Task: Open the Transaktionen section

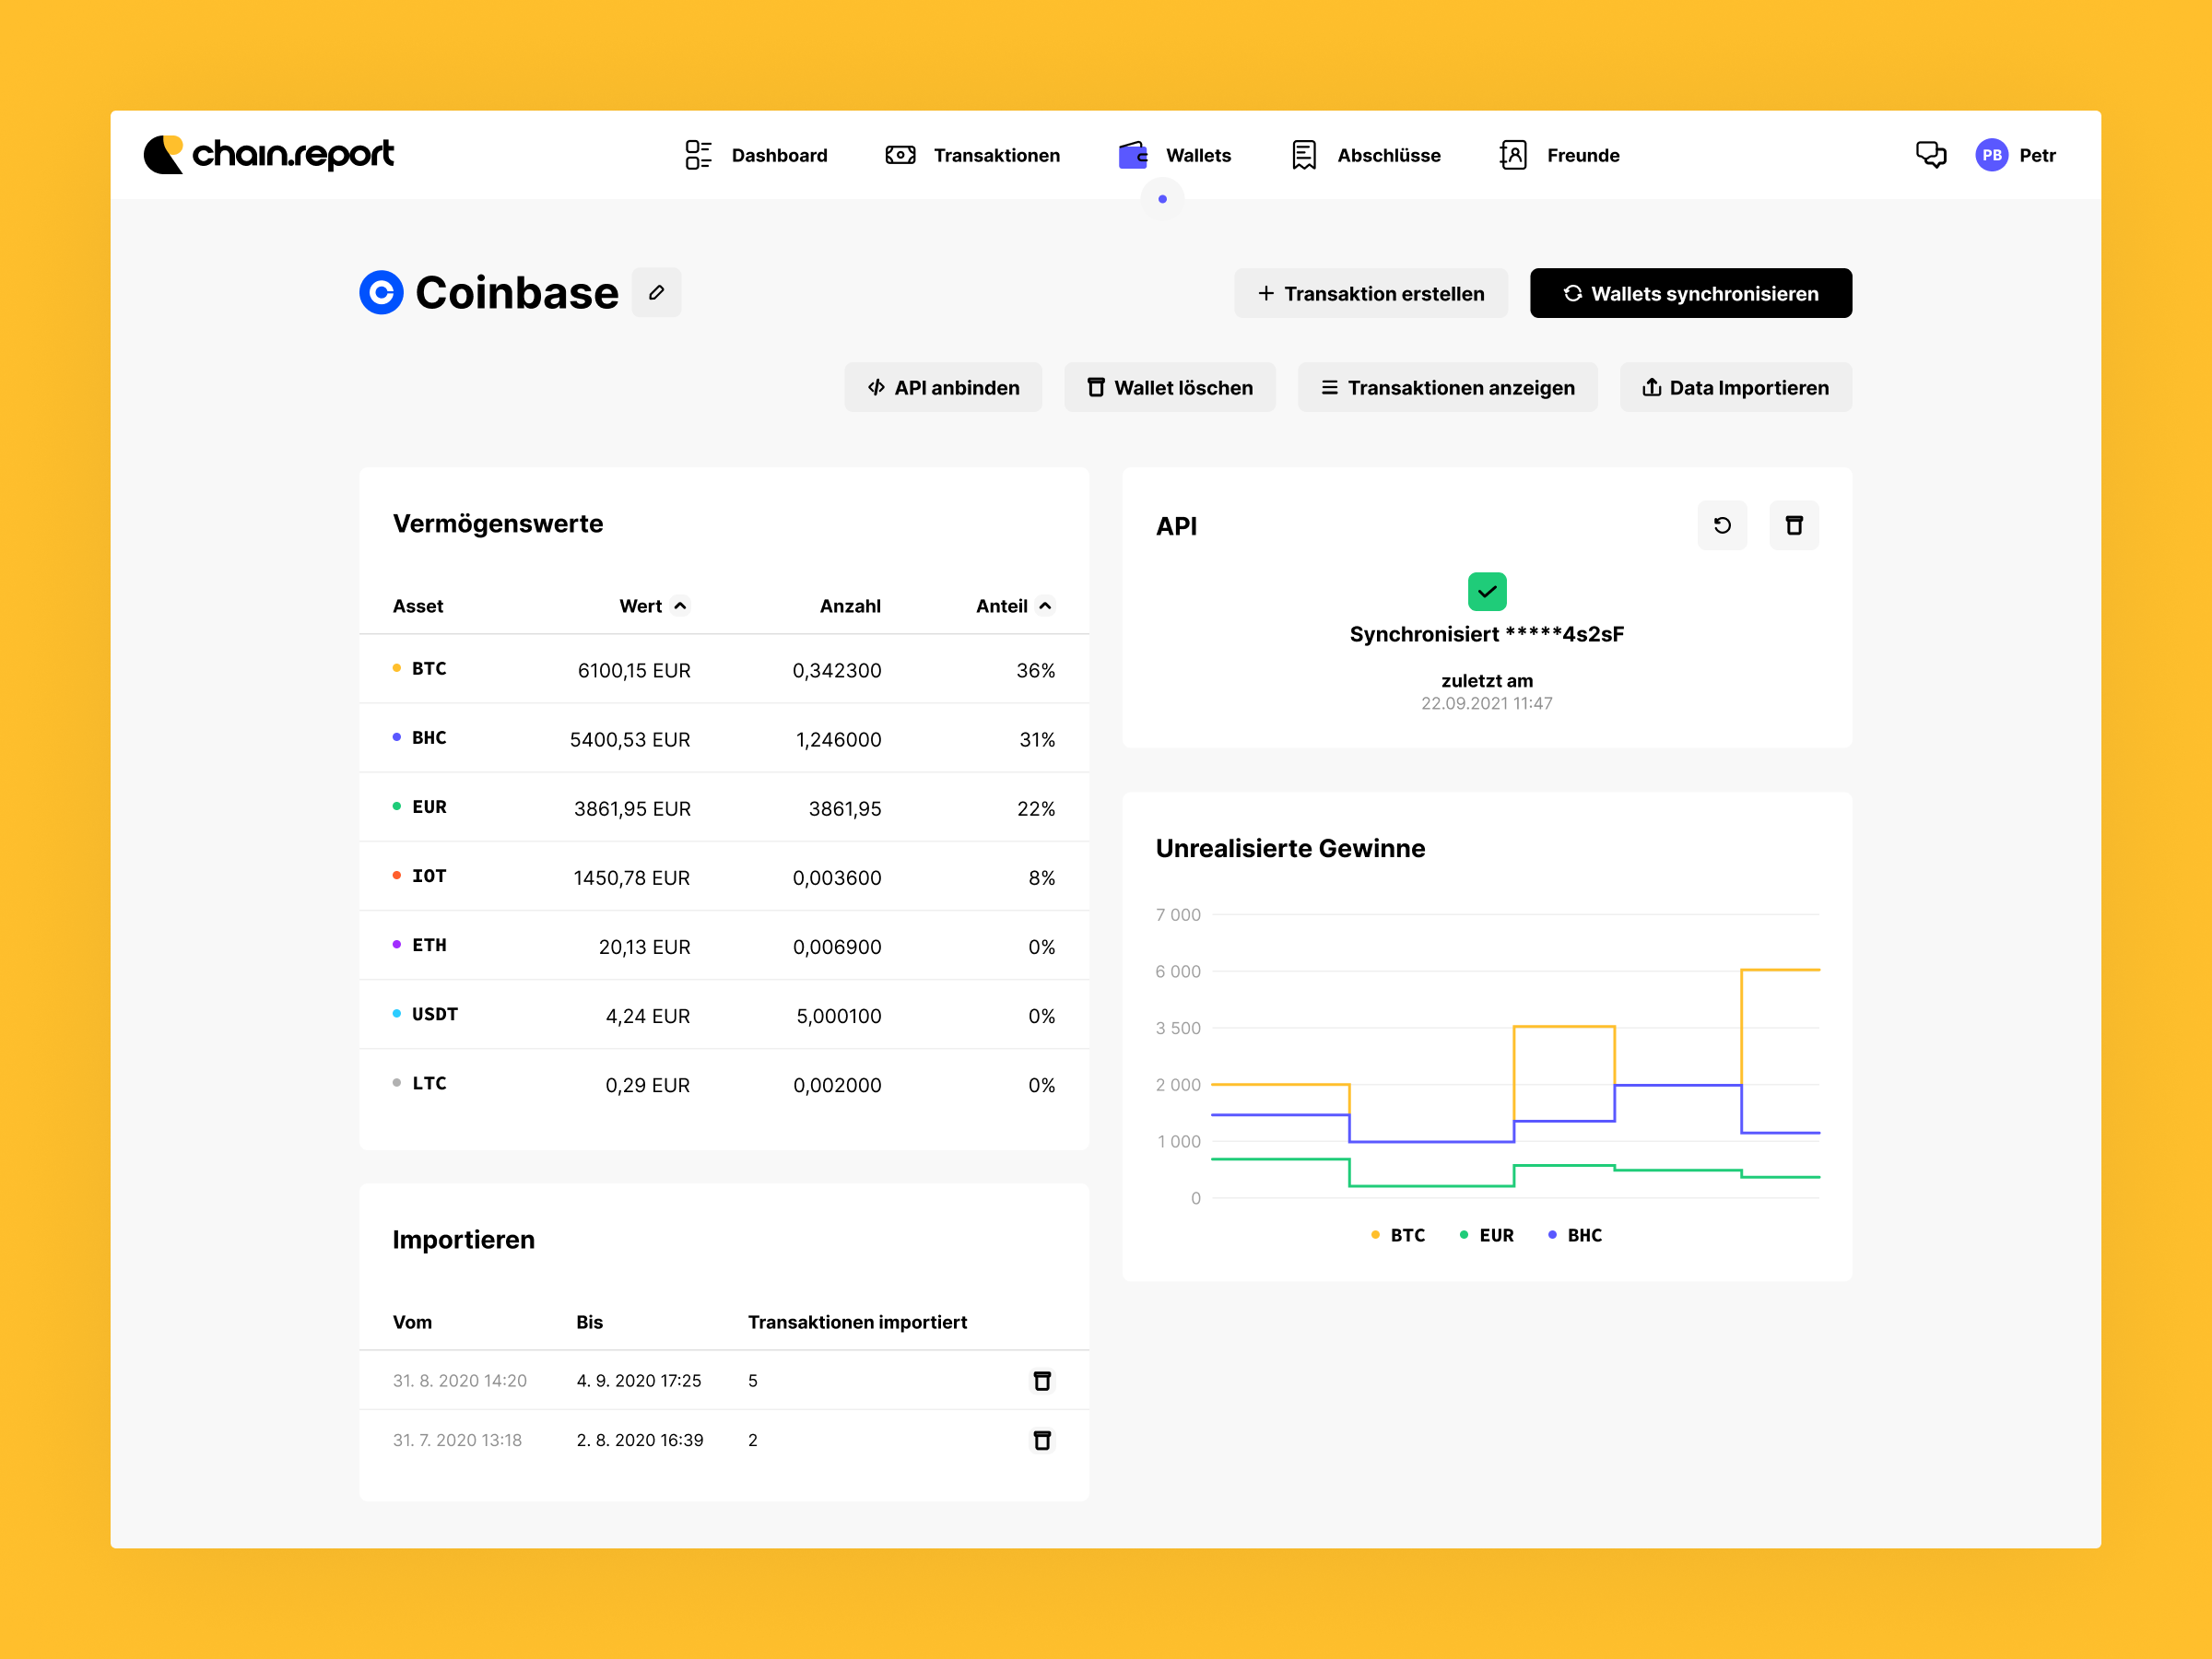Action: pyautogui.click(x=970, y=154)
